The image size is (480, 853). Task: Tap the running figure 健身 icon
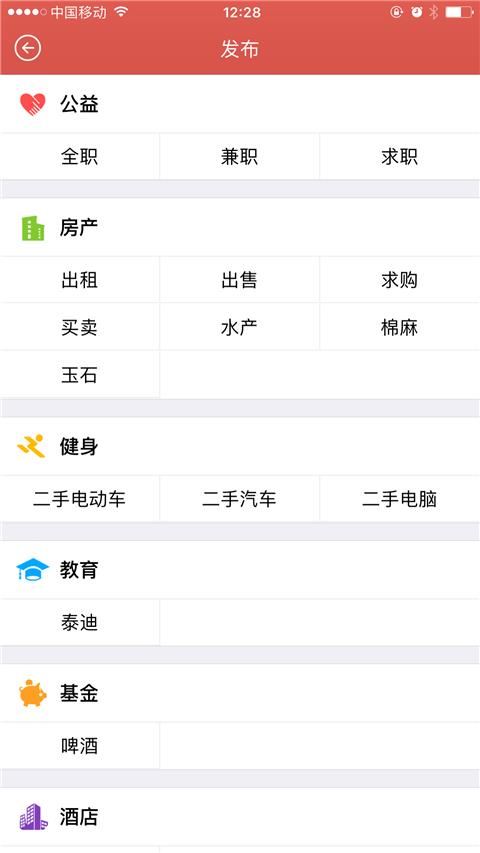click(x=32, y=446)
